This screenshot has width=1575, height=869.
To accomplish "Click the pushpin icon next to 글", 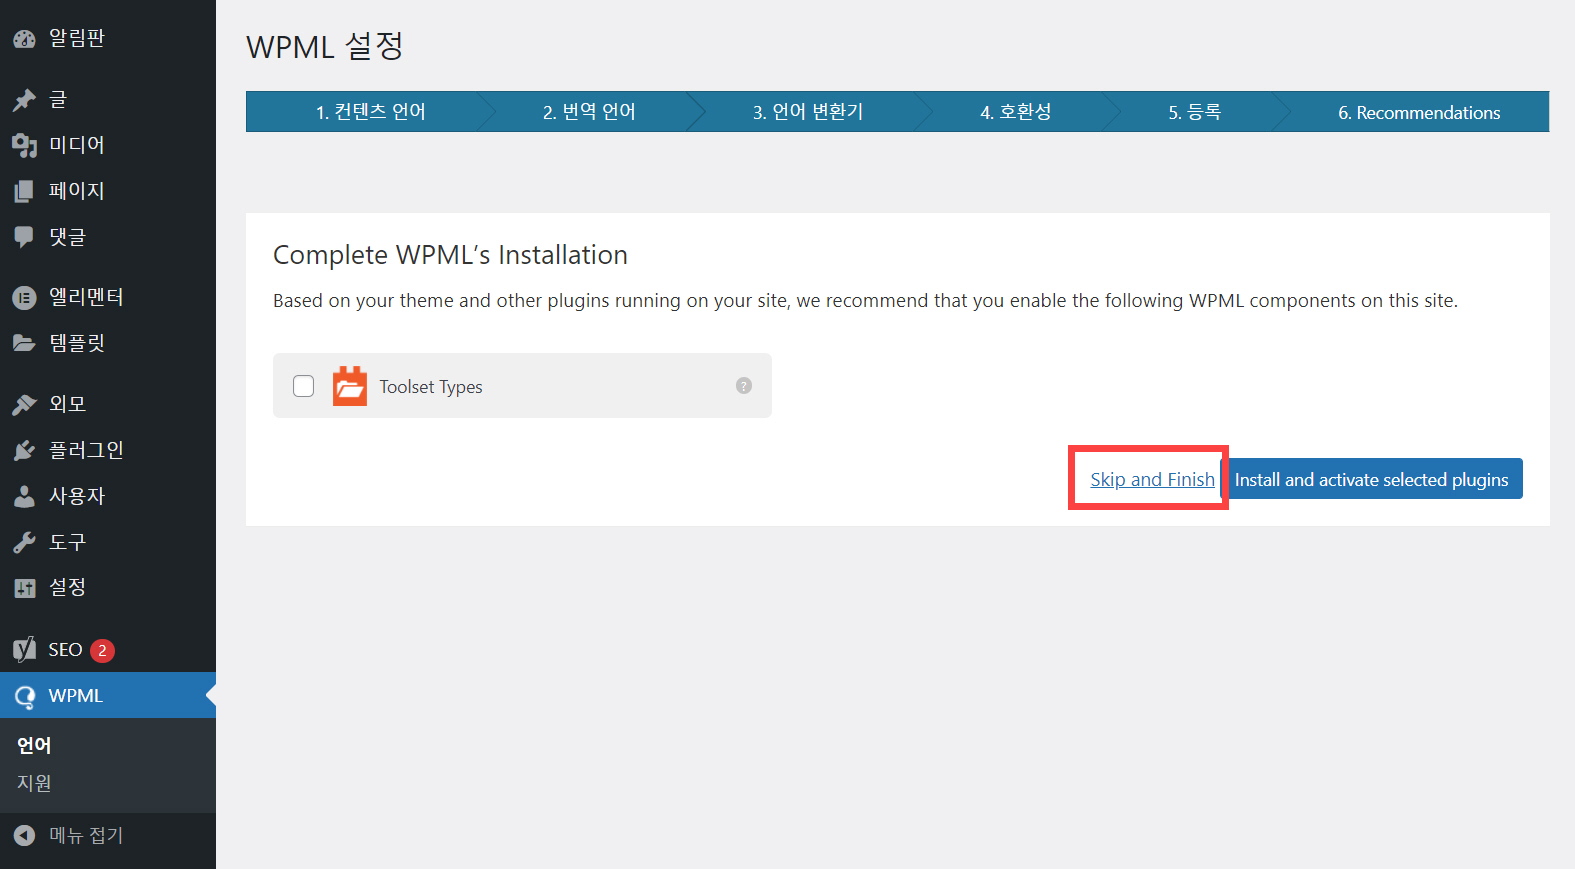I will click(x=24, y=100).
